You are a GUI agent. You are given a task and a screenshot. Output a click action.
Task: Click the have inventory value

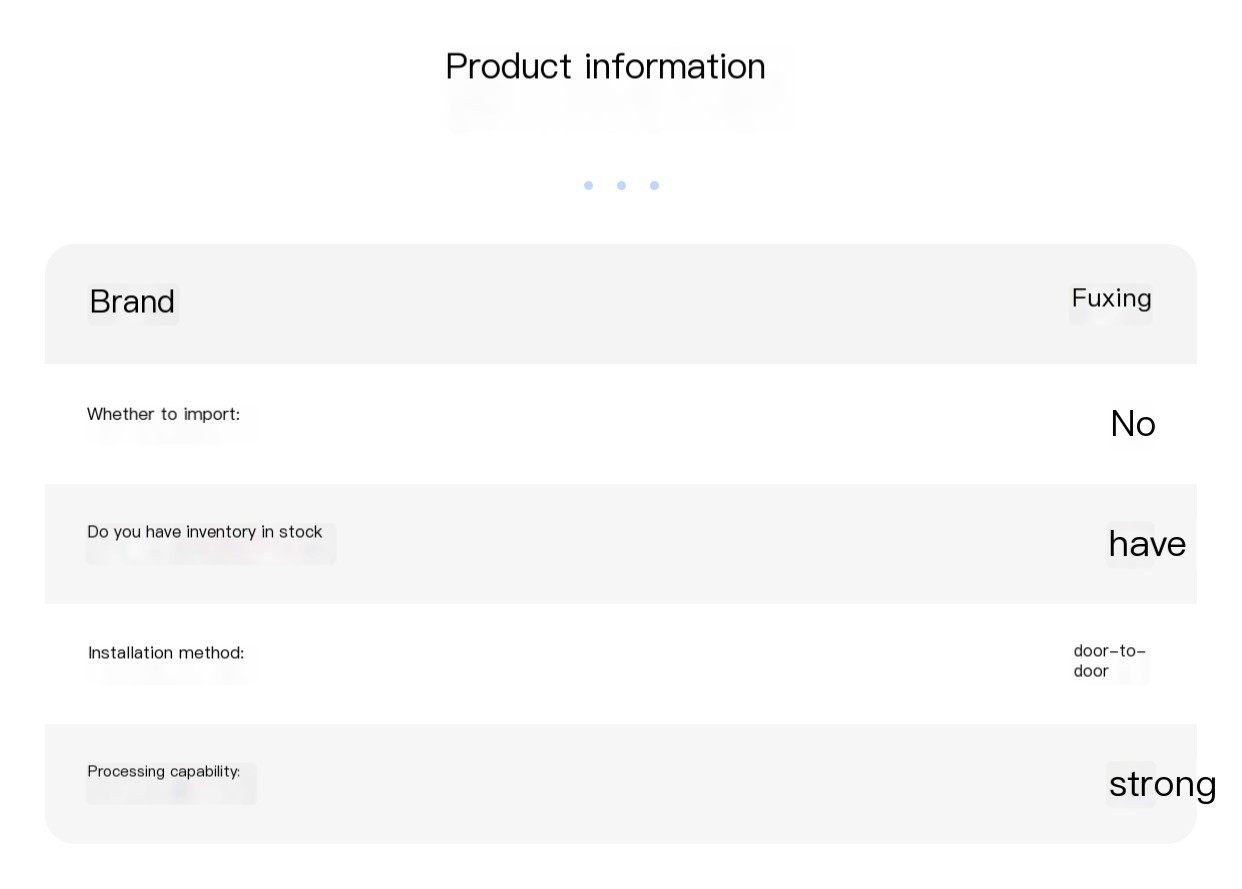point(1147,544)
